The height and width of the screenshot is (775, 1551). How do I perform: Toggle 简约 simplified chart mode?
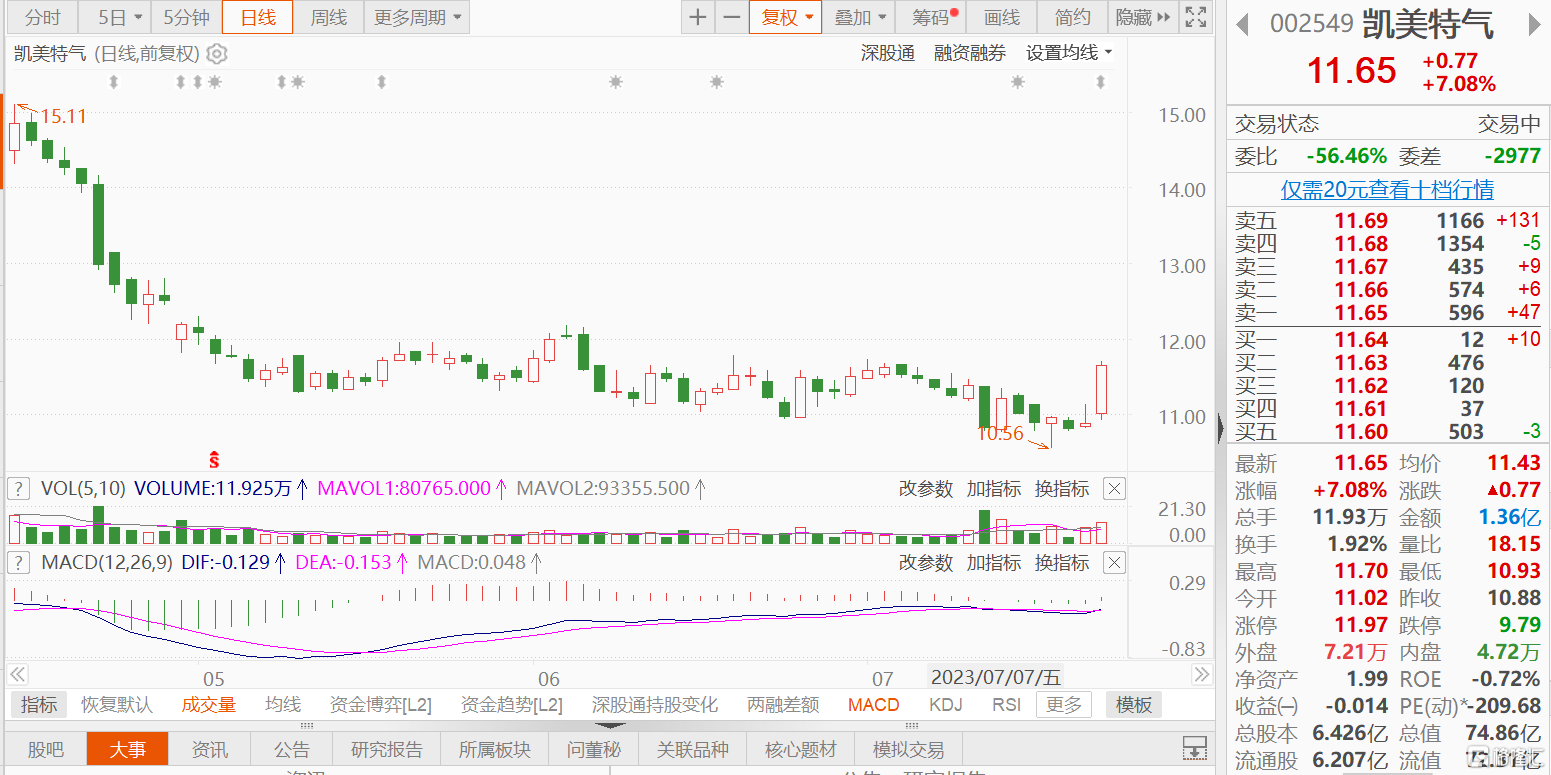[1073, 17]
